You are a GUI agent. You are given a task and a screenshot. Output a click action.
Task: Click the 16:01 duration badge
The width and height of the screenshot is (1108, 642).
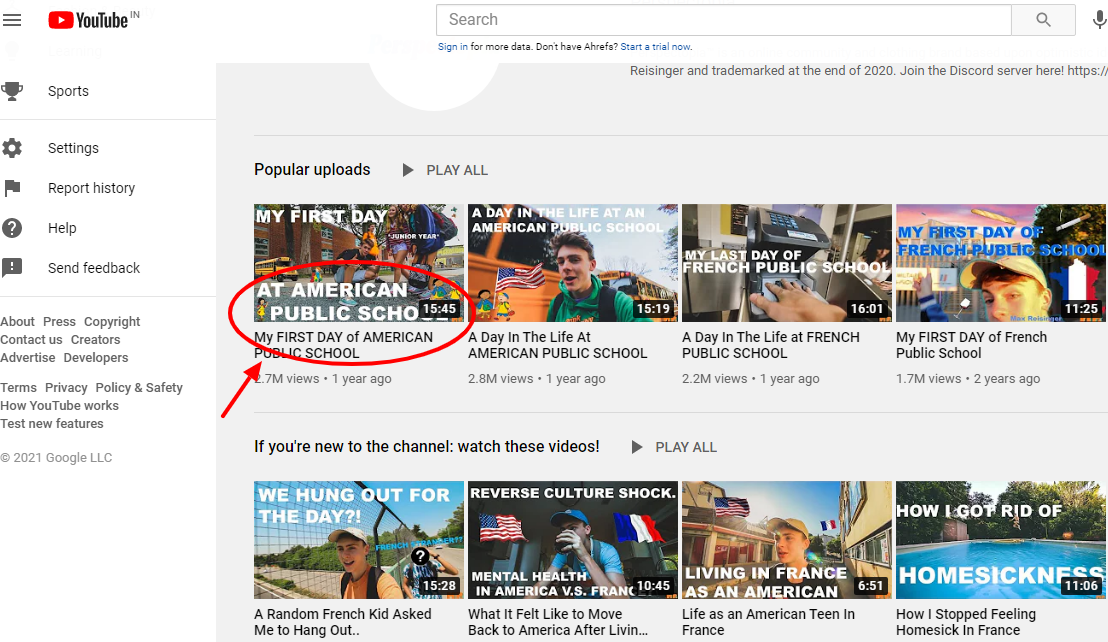866,309
